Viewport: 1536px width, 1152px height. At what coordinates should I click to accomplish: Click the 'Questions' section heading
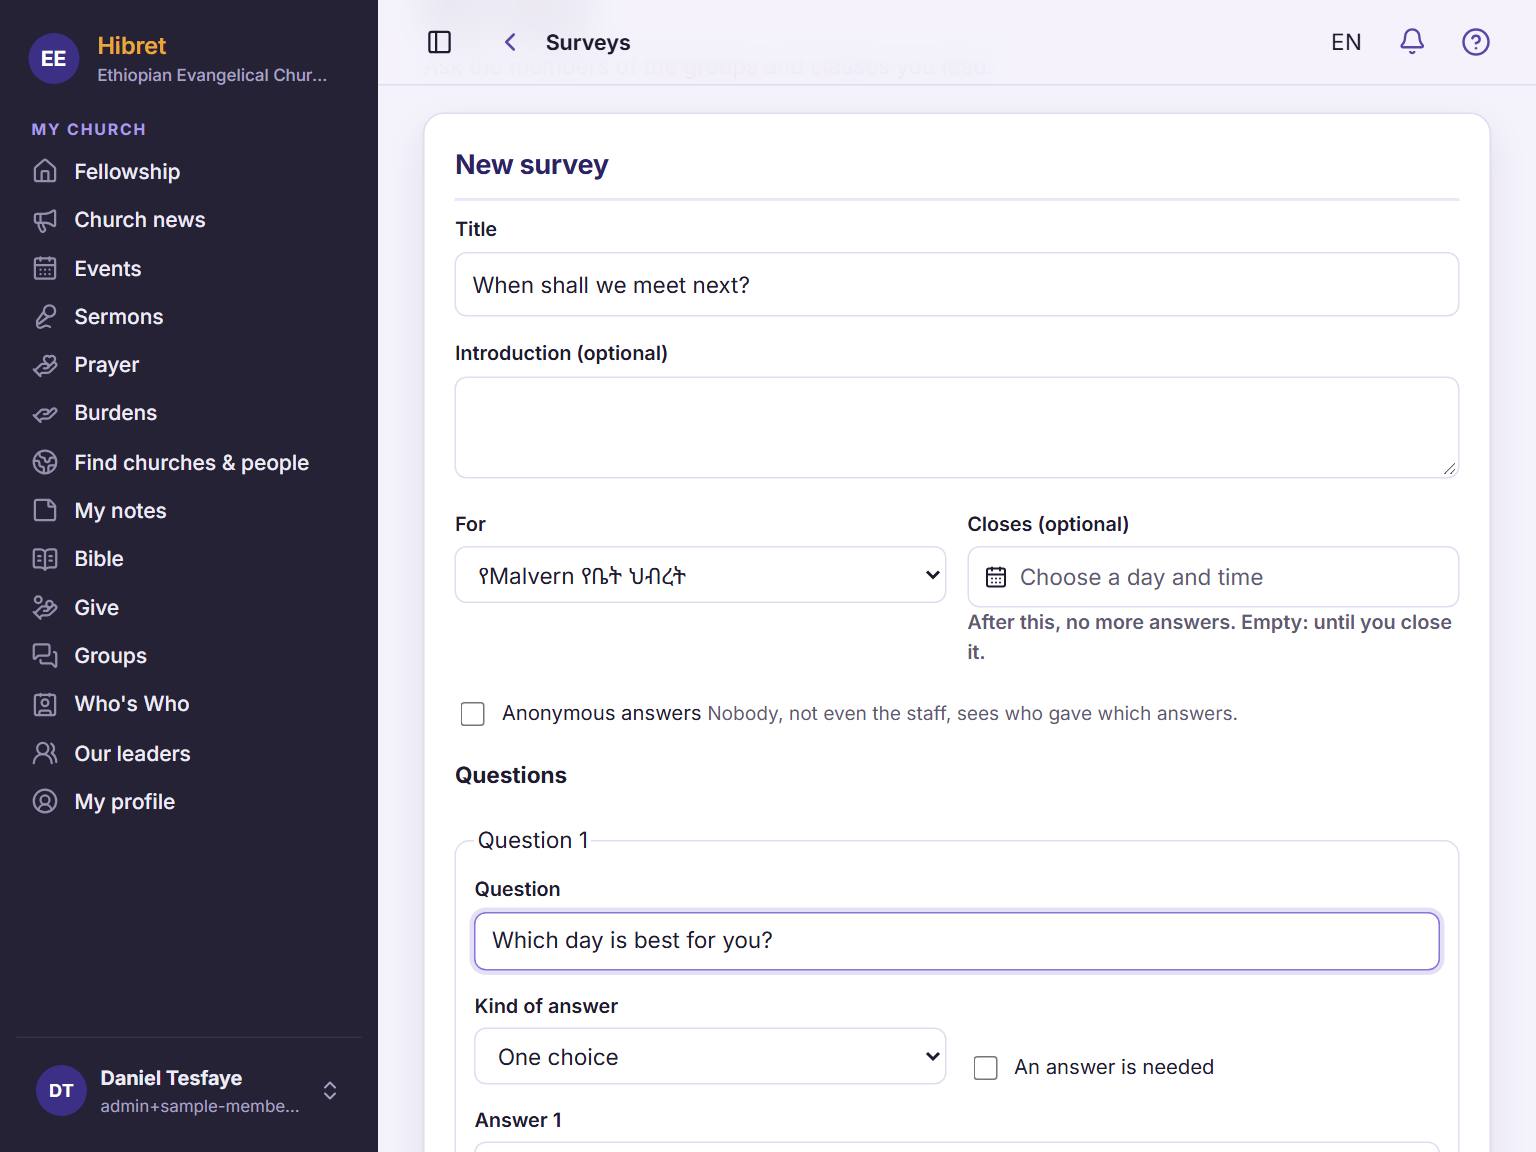[511, 775]
